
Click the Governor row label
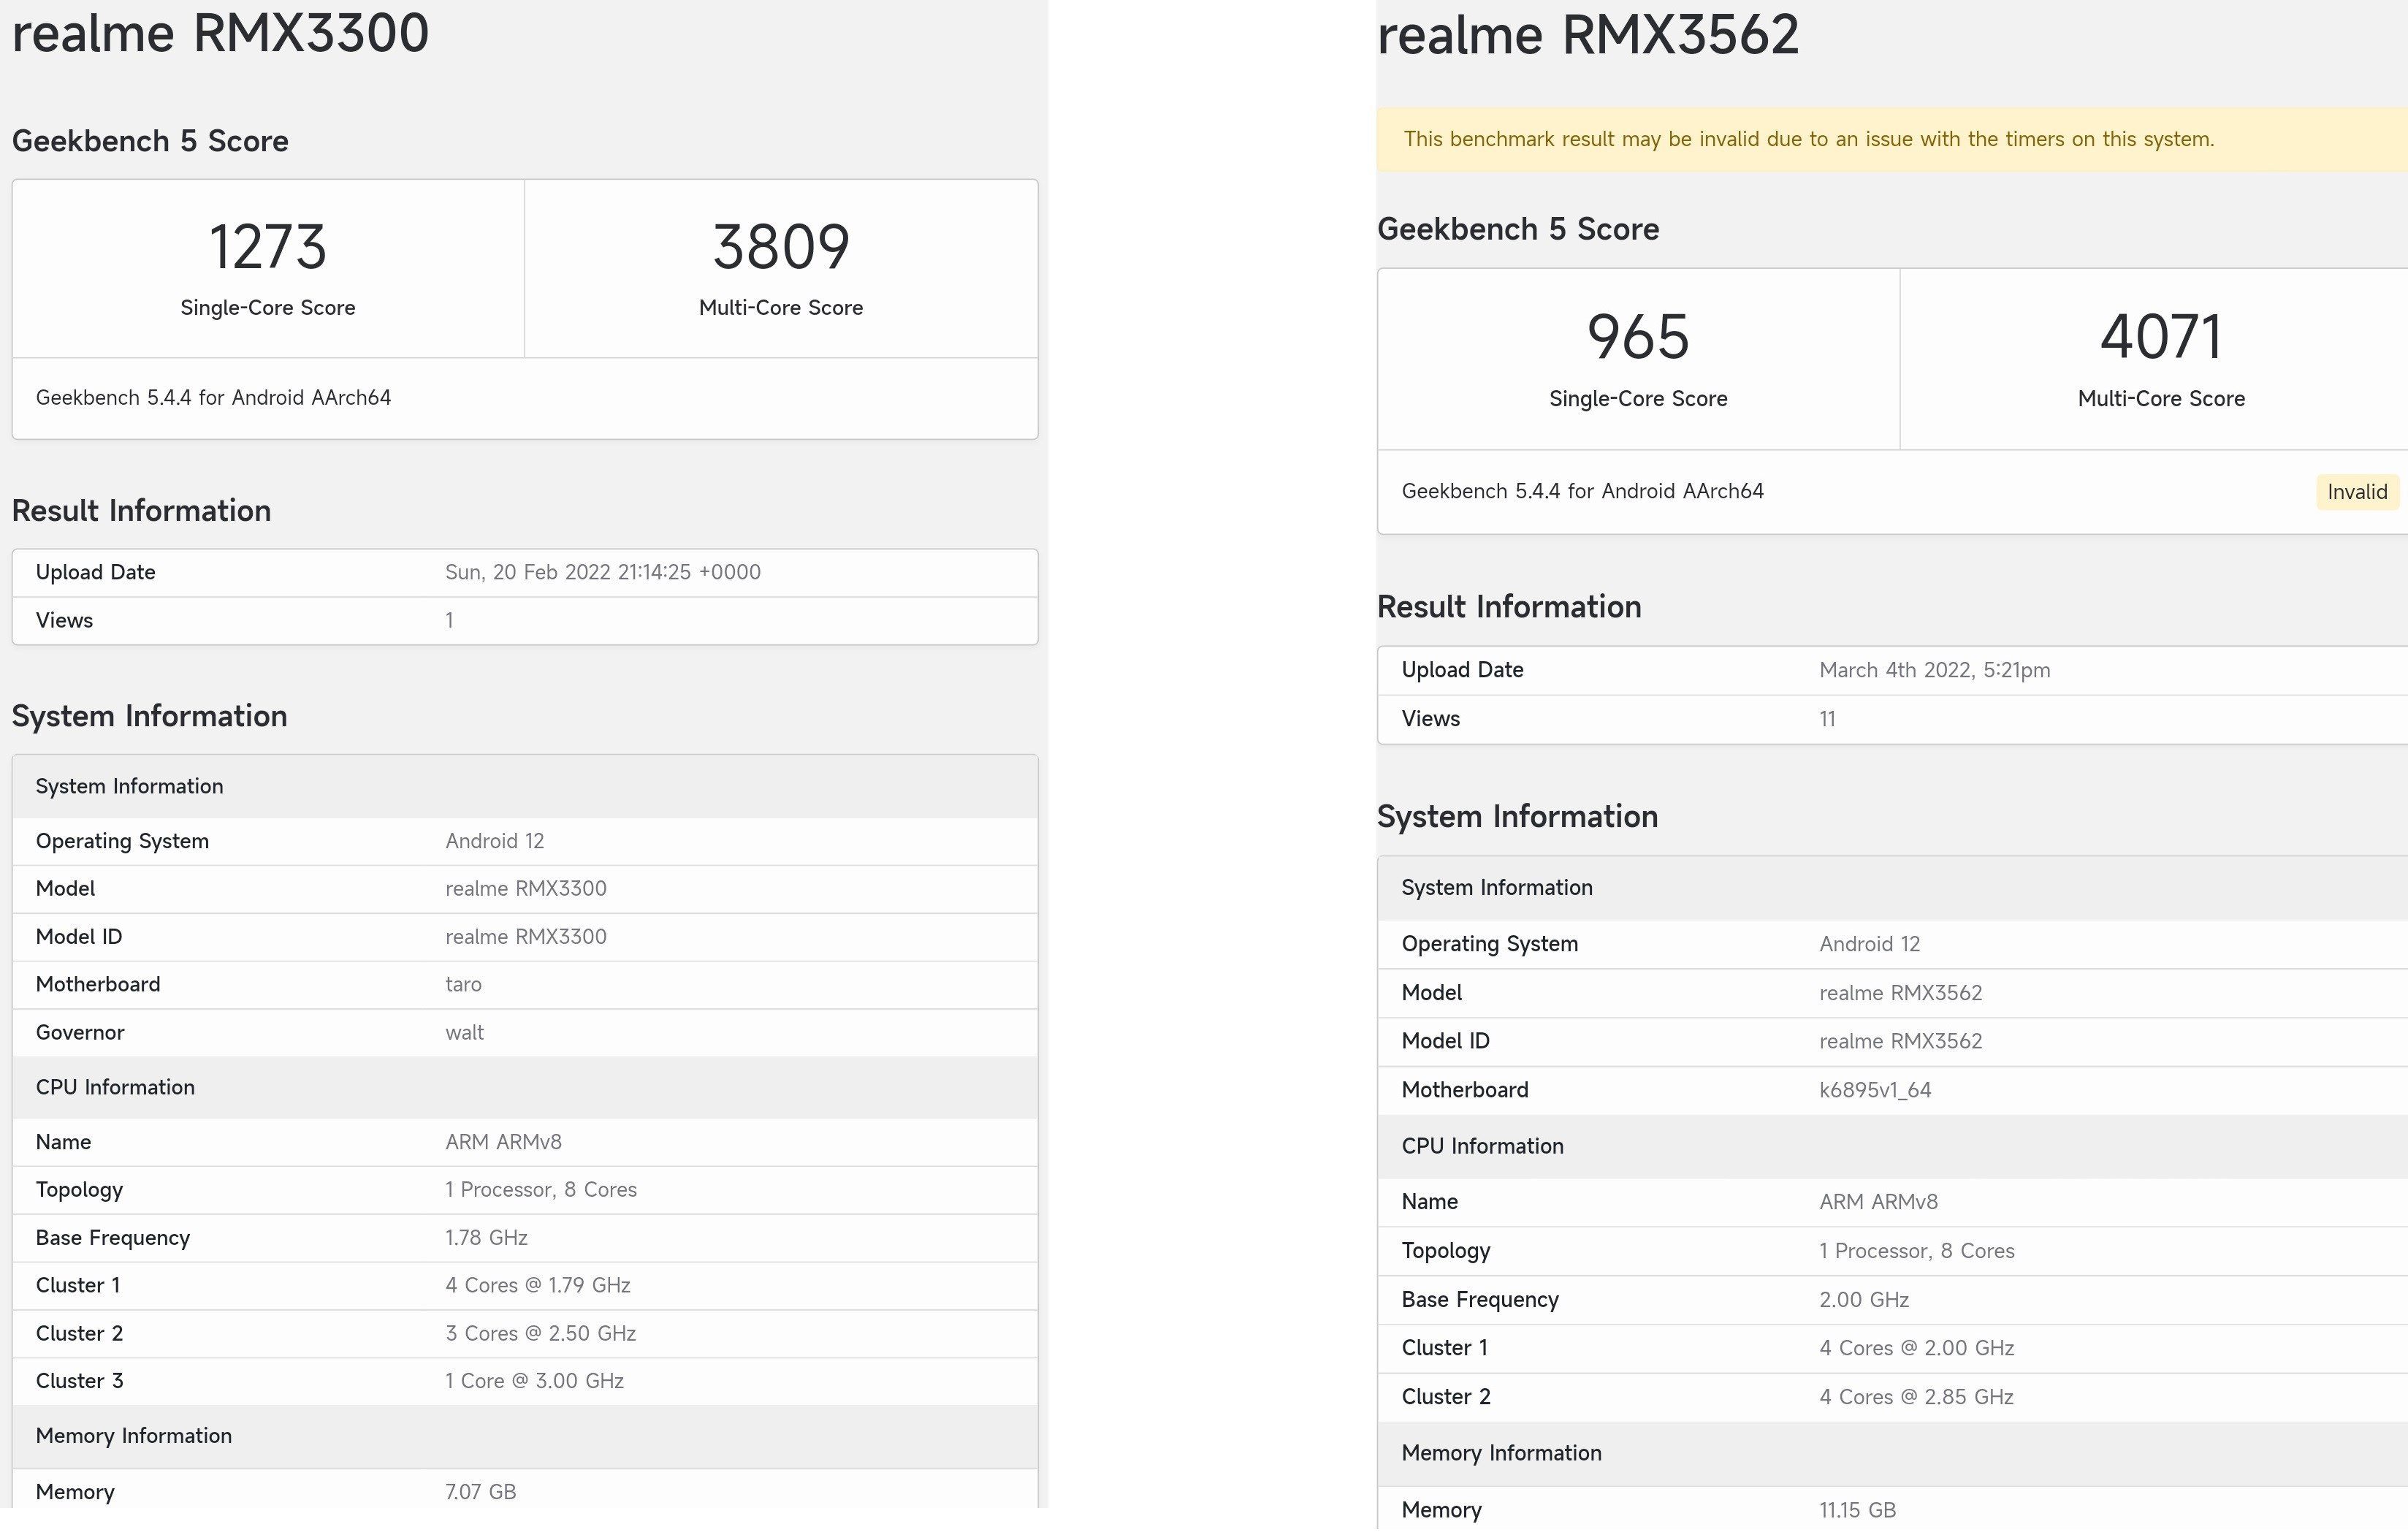click(80, 1032)
